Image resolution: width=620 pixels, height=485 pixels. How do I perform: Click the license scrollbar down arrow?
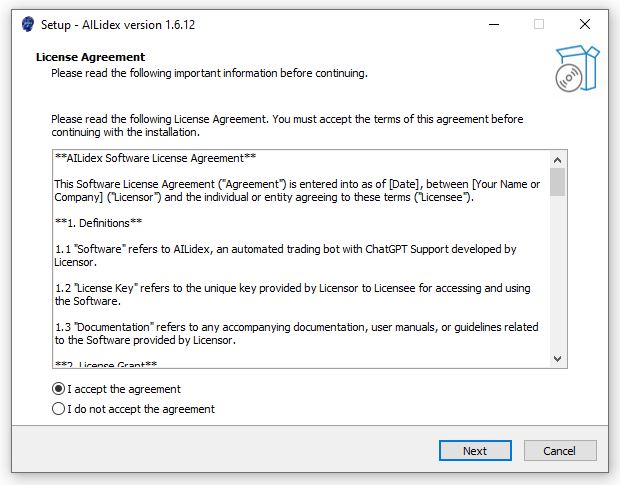558,359
